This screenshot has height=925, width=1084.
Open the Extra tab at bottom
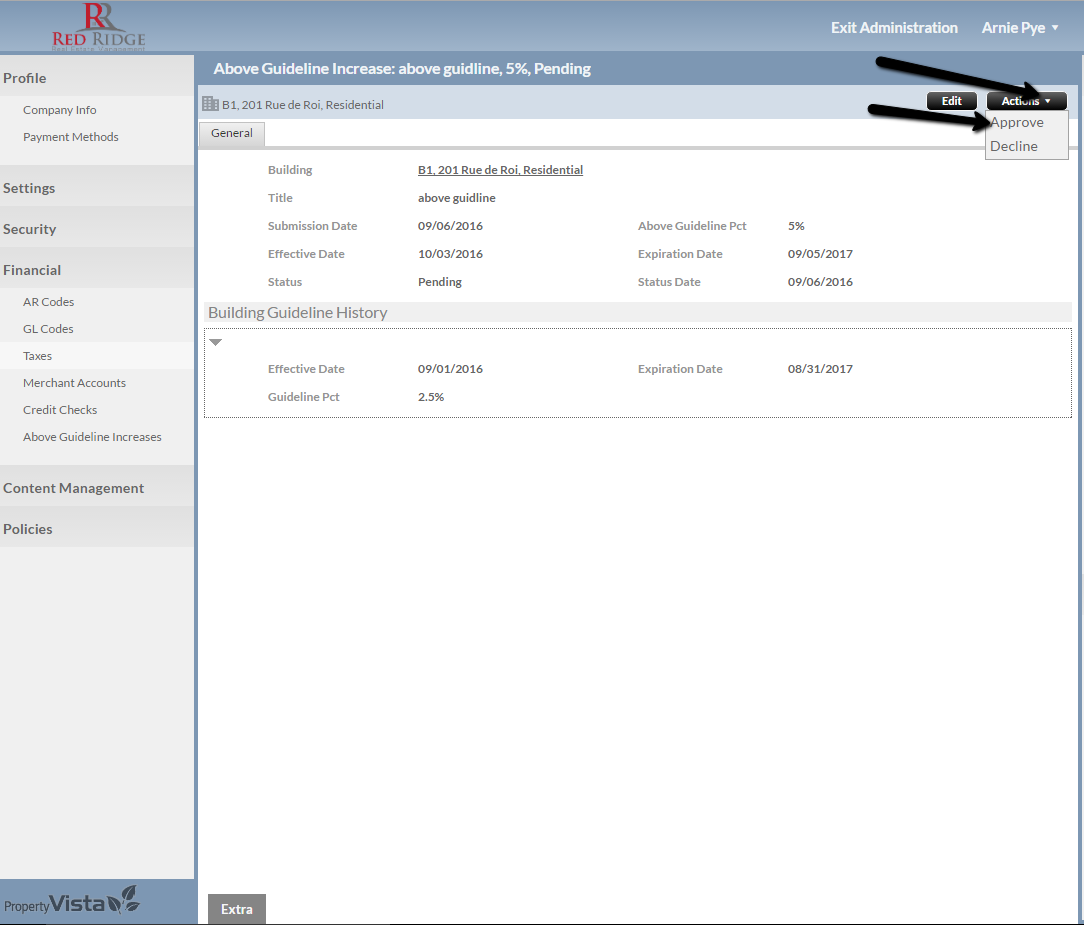click(x=237, y=909)
